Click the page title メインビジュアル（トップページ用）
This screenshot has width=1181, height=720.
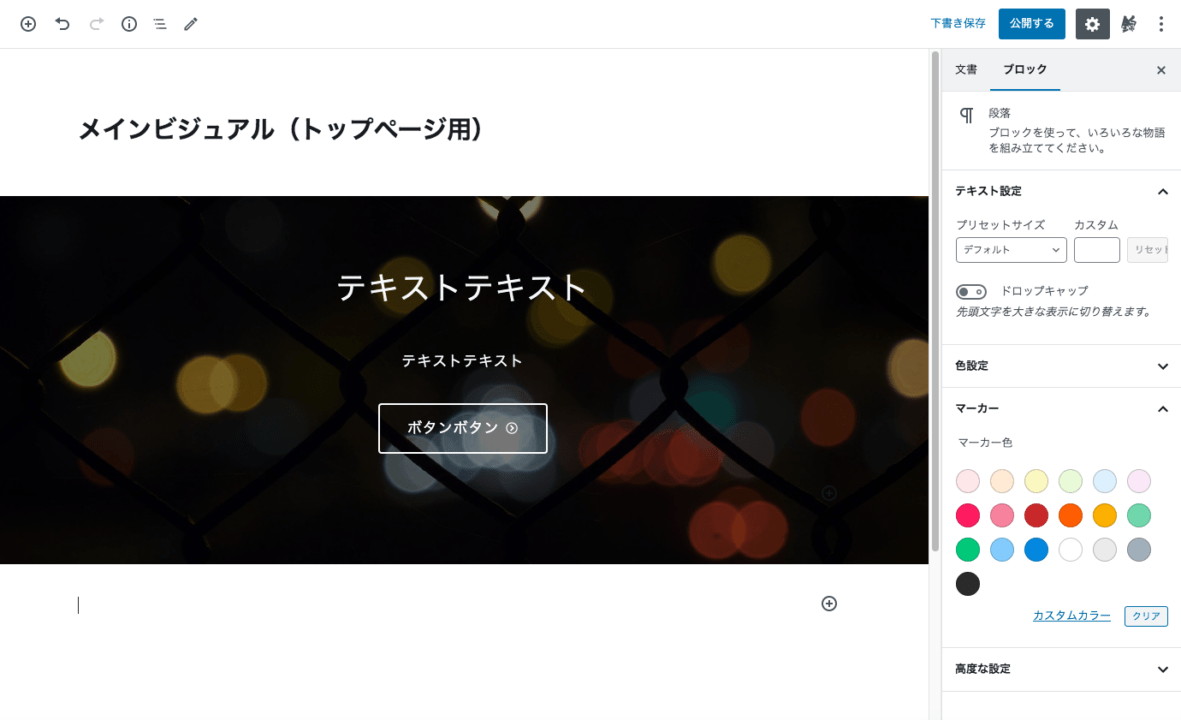[x=280, y=129]
